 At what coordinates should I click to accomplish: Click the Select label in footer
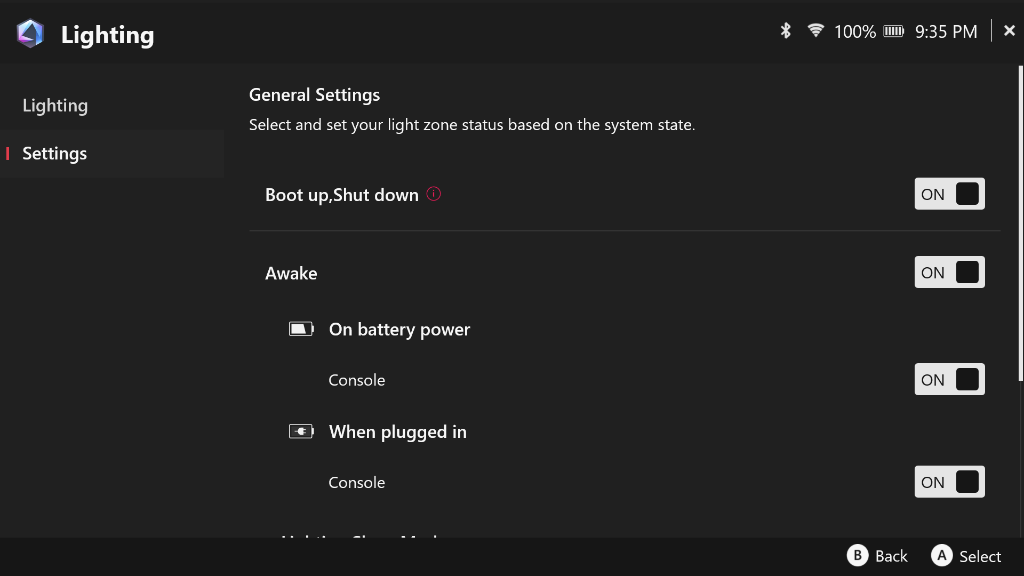point(980,556)
